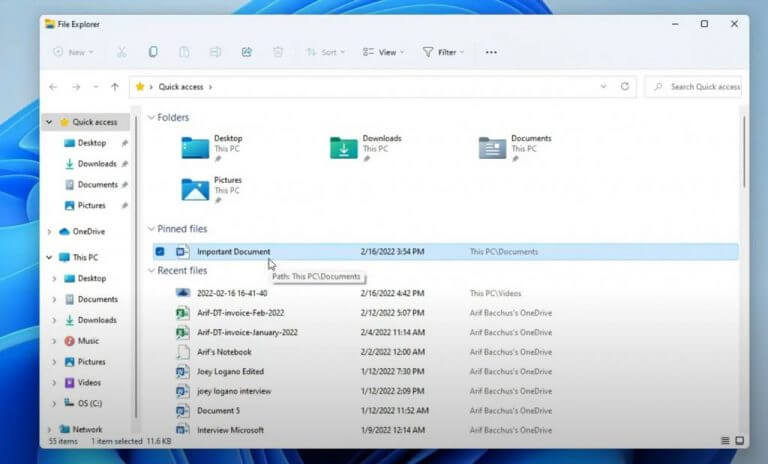Maximize the File Explorer window
The image size is (768, 464).
point(704,24)
